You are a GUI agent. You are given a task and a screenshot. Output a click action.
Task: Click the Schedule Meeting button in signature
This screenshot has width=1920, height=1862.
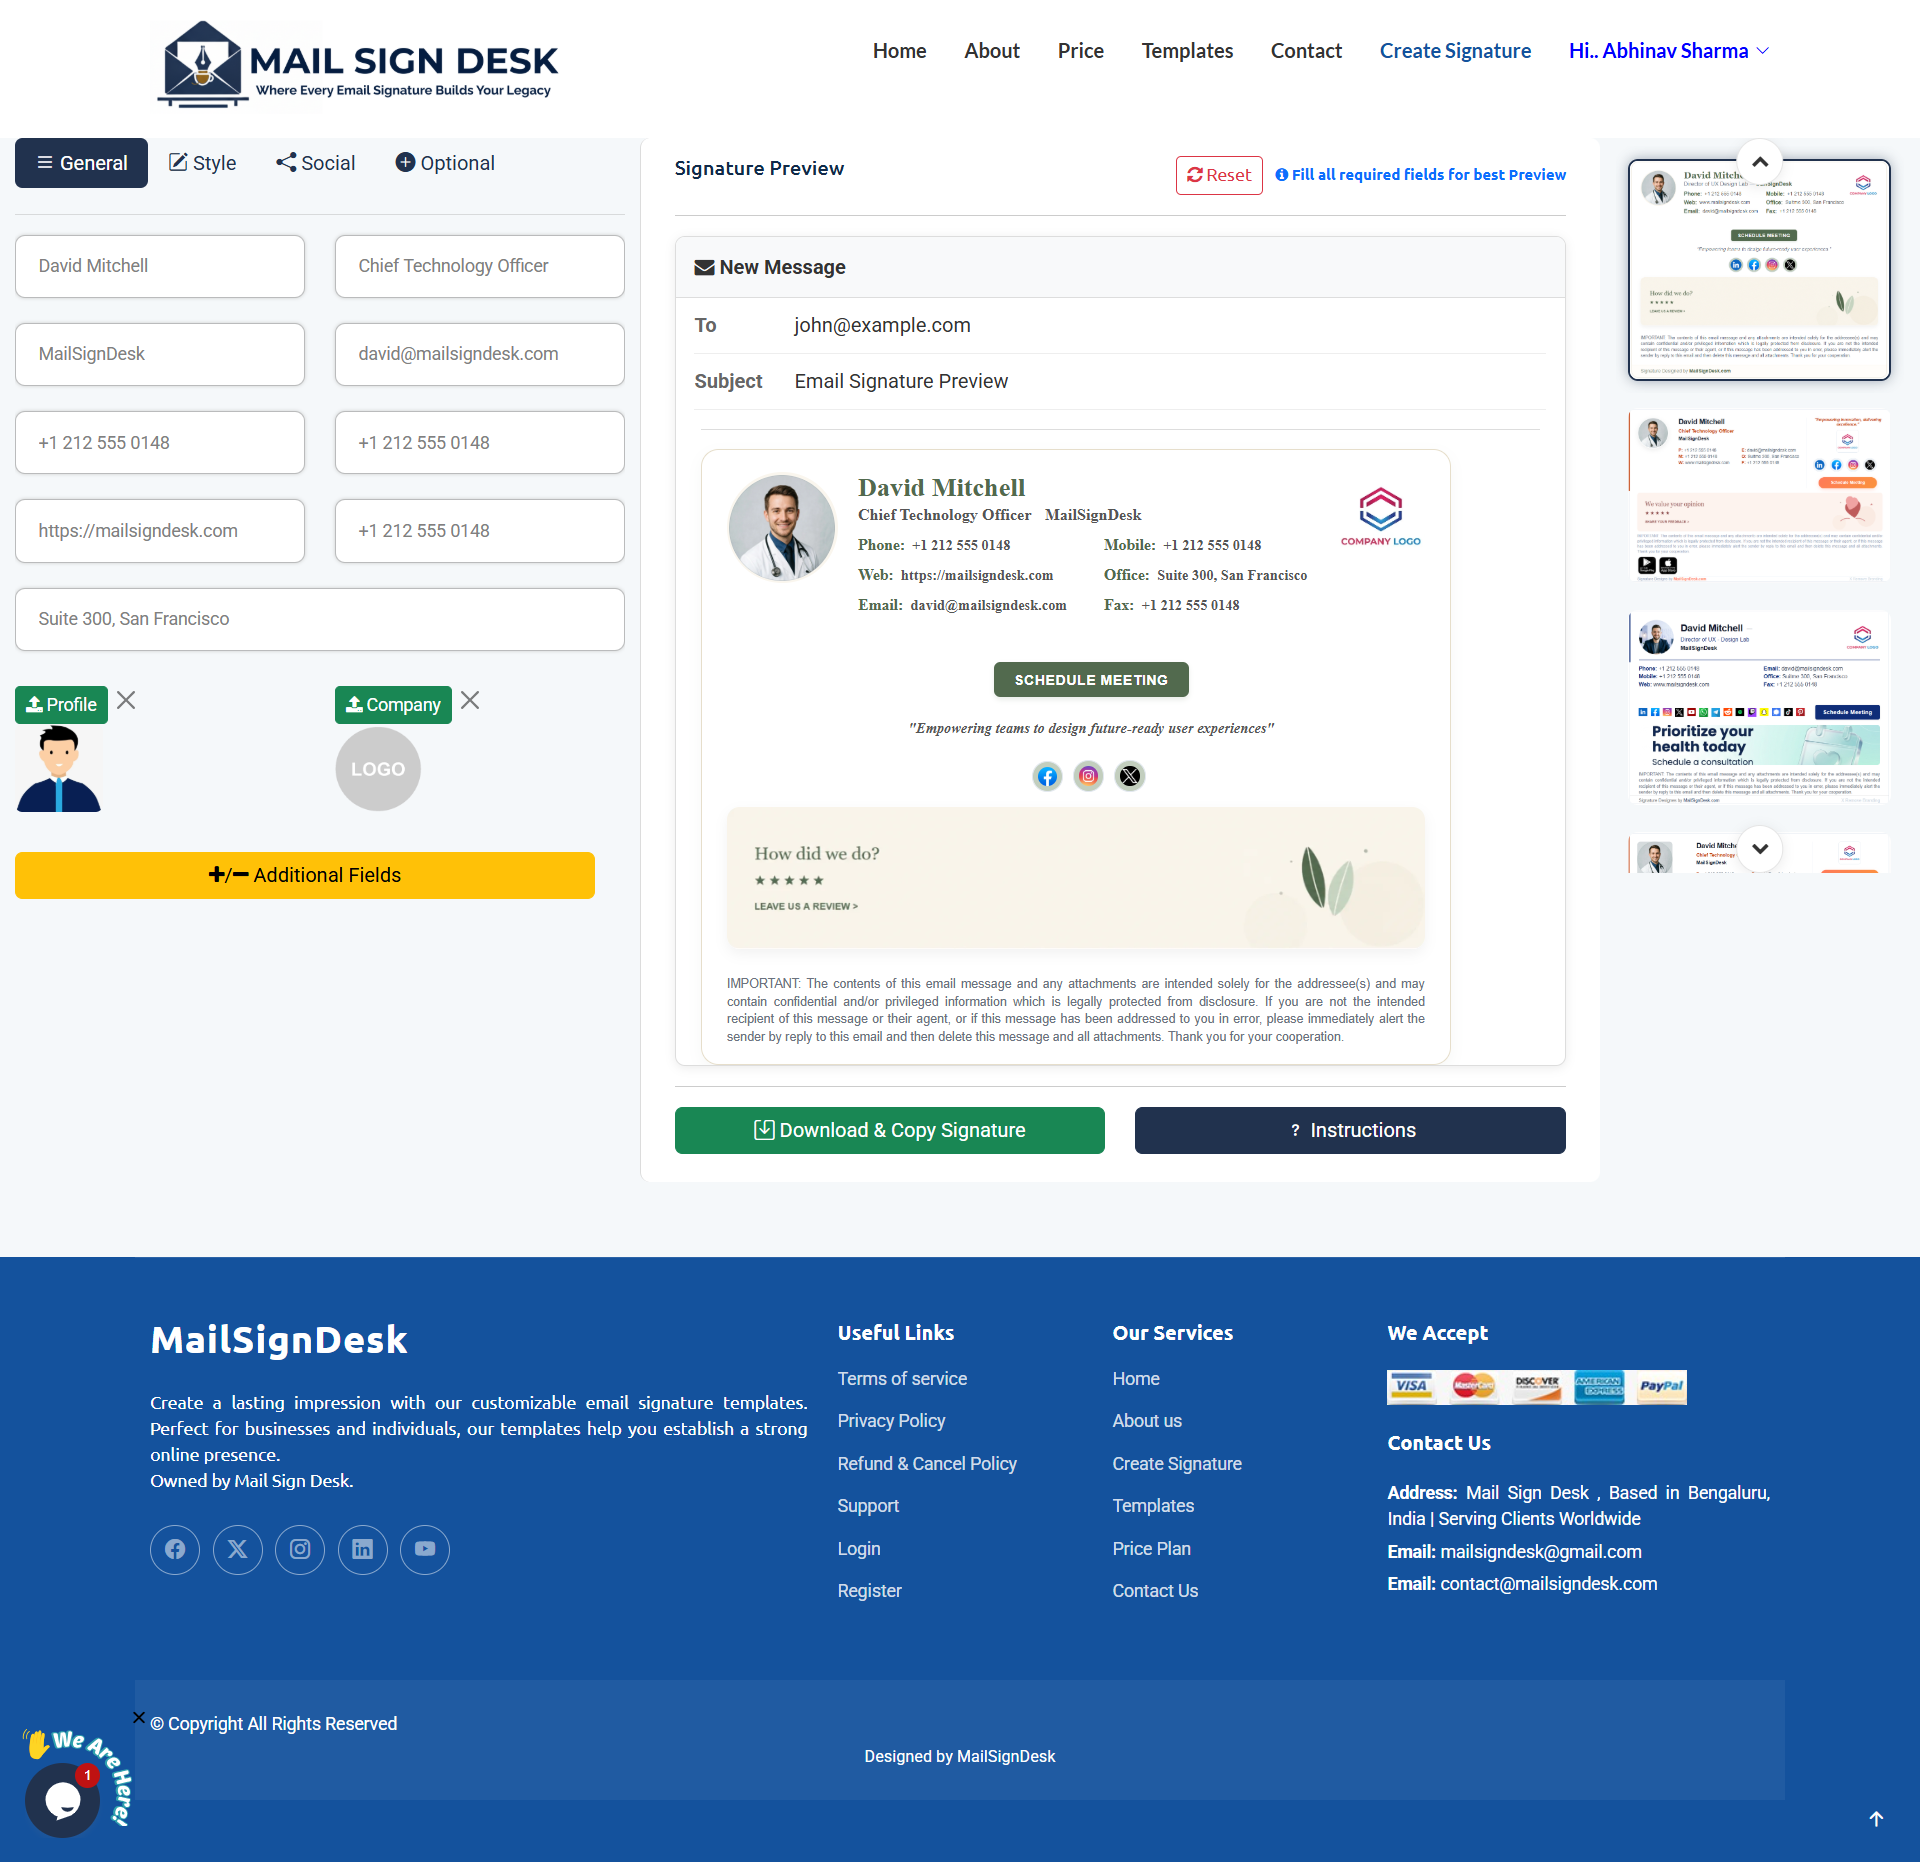1091,680
